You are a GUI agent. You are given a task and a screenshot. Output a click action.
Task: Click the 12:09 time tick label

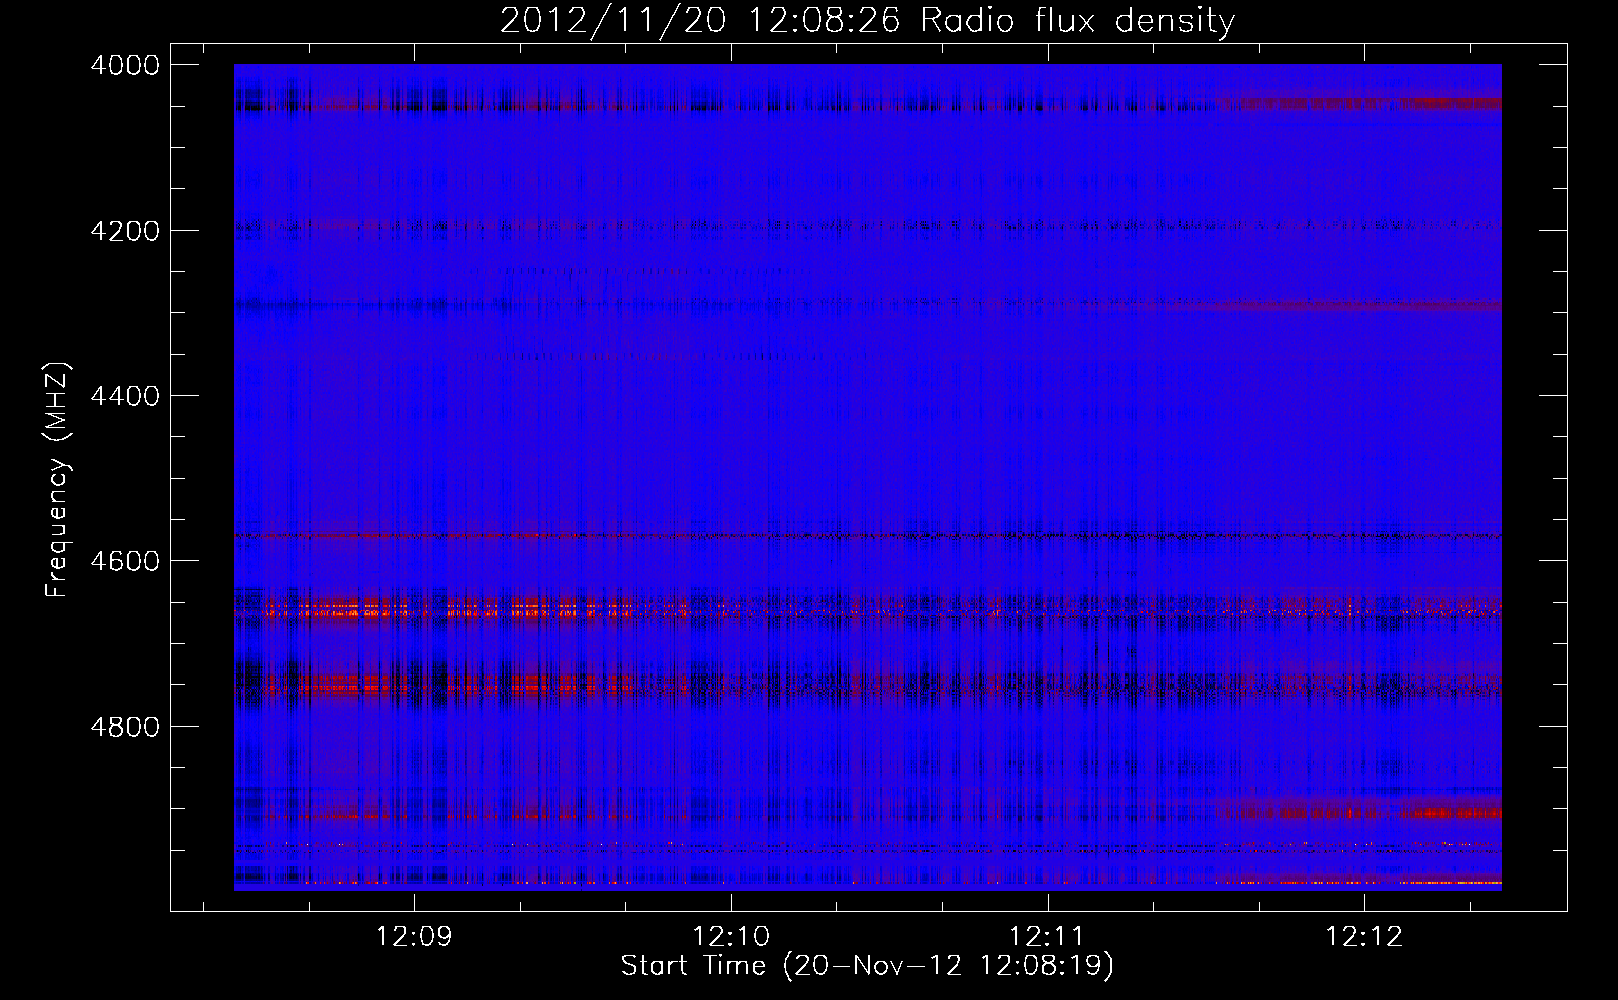(414, 937)
